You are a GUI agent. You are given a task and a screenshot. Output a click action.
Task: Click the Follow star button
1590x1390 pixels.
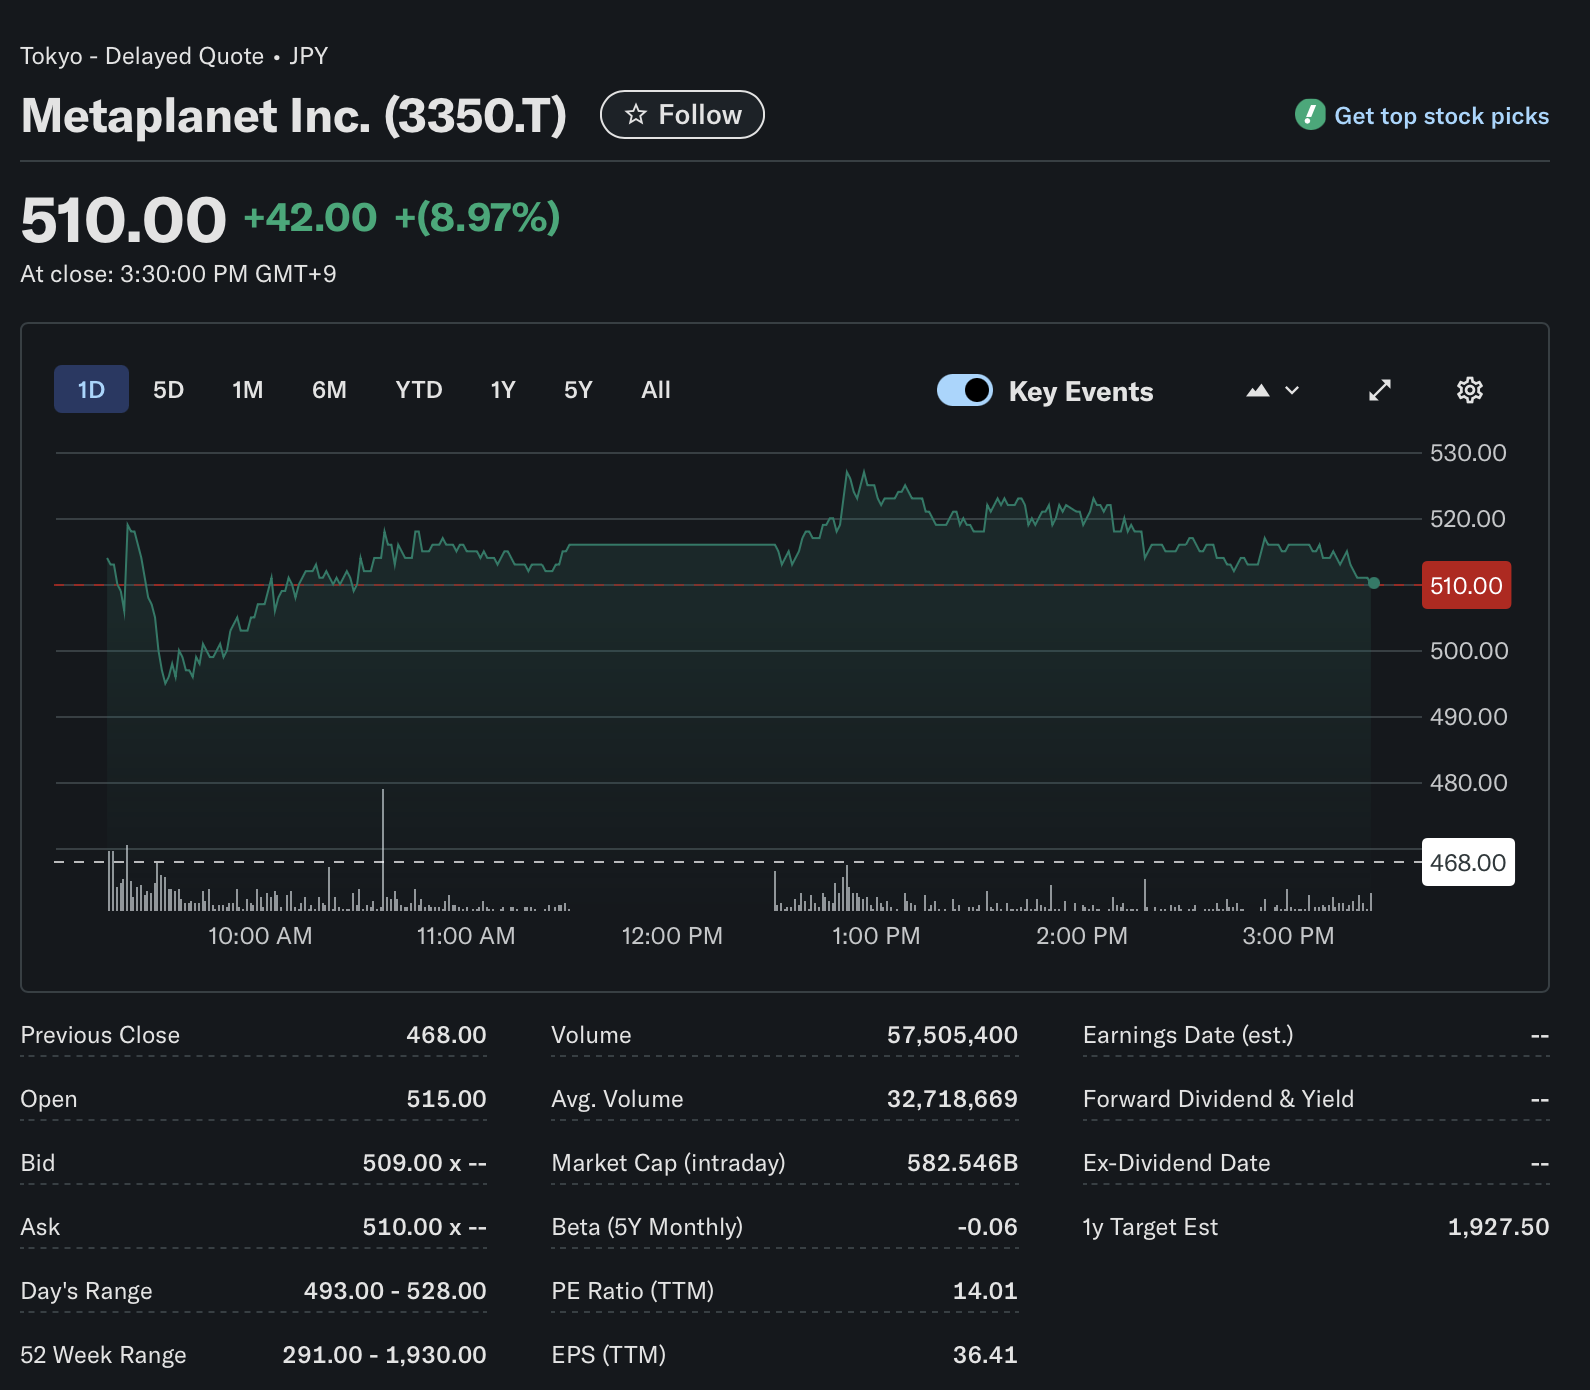pyautogui.click(x=682, y=115)
